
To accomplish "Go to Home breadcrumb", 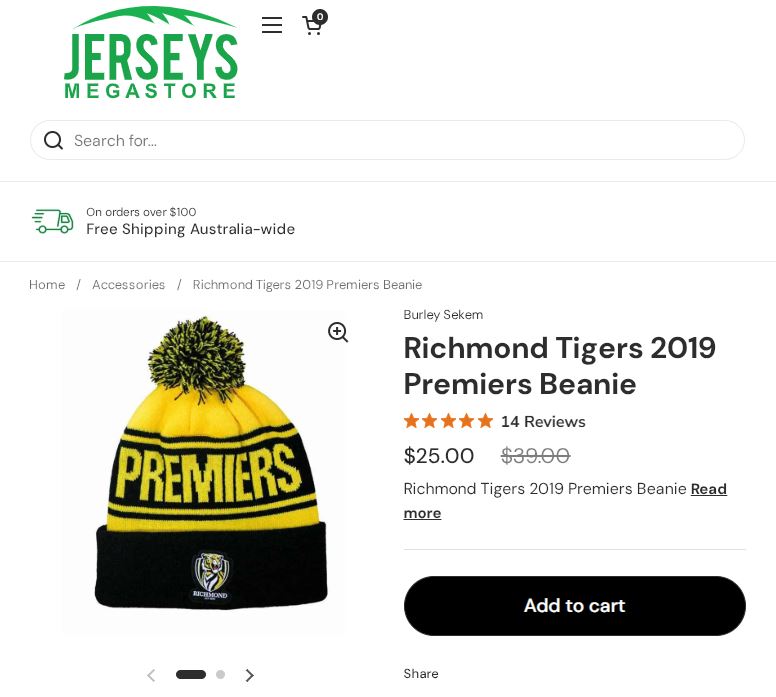I will click(47, 285).
